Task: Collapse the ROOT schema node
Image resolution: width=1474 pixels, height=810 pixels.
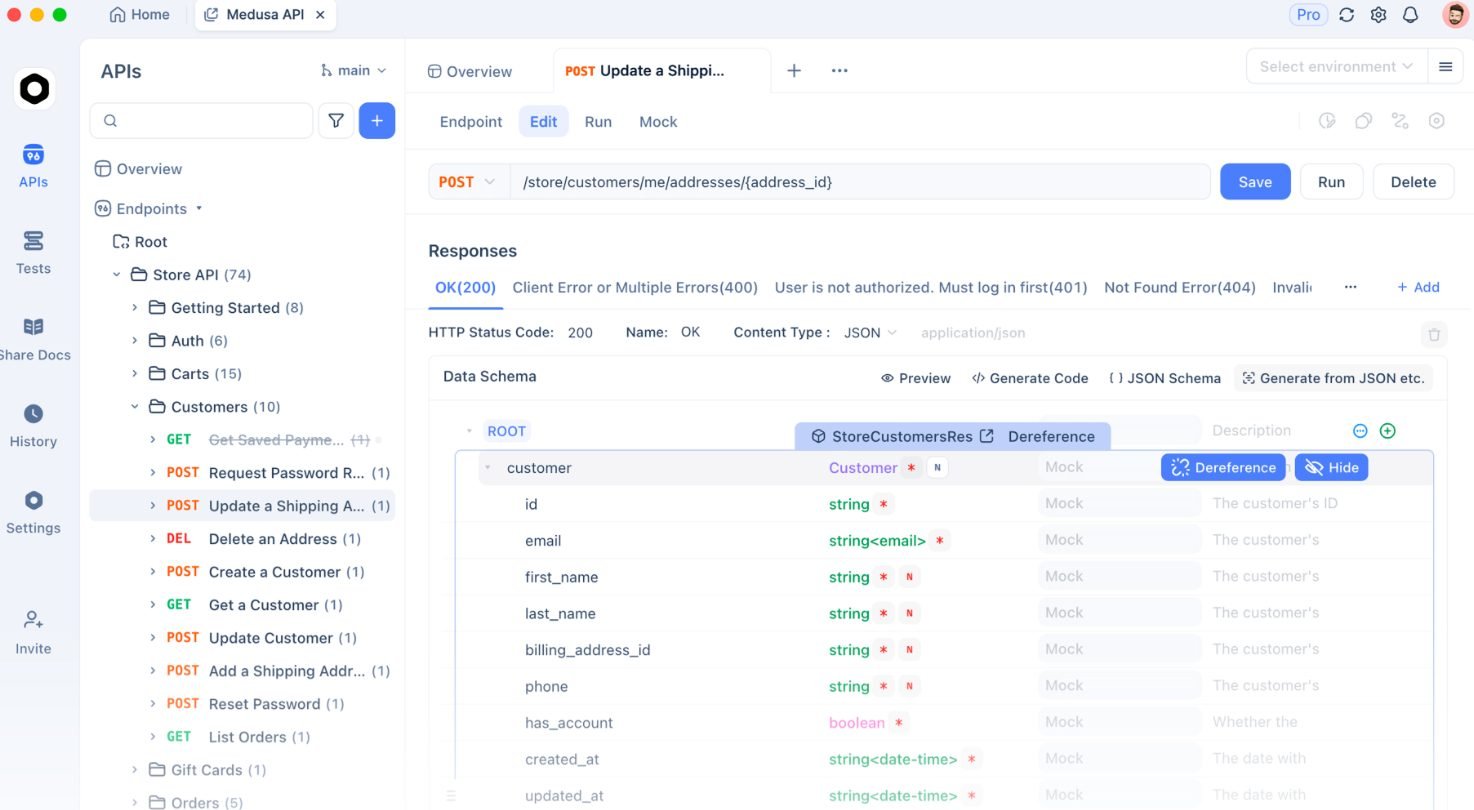Action: [469, 431]
